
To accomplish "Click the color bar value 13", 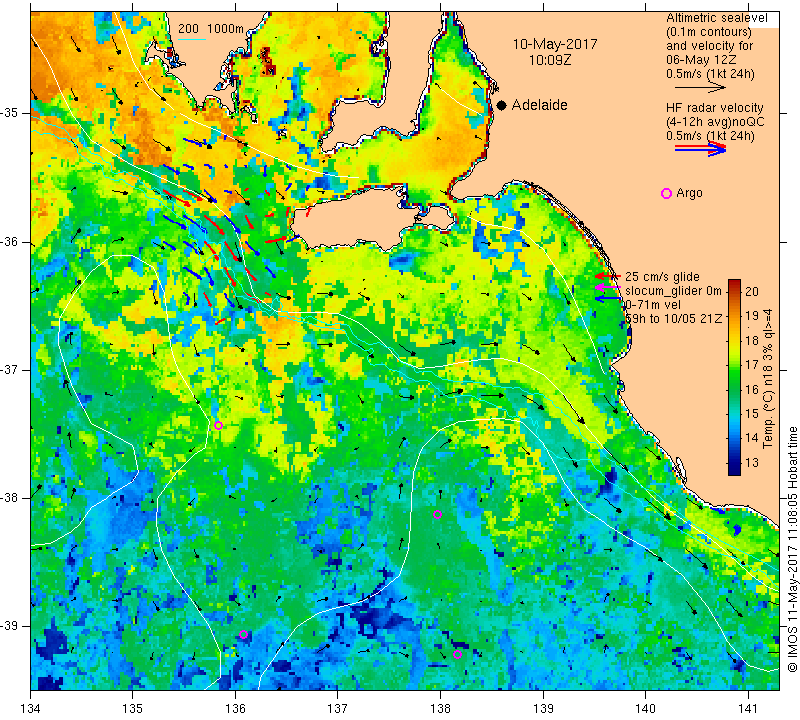I will point(752,463).
